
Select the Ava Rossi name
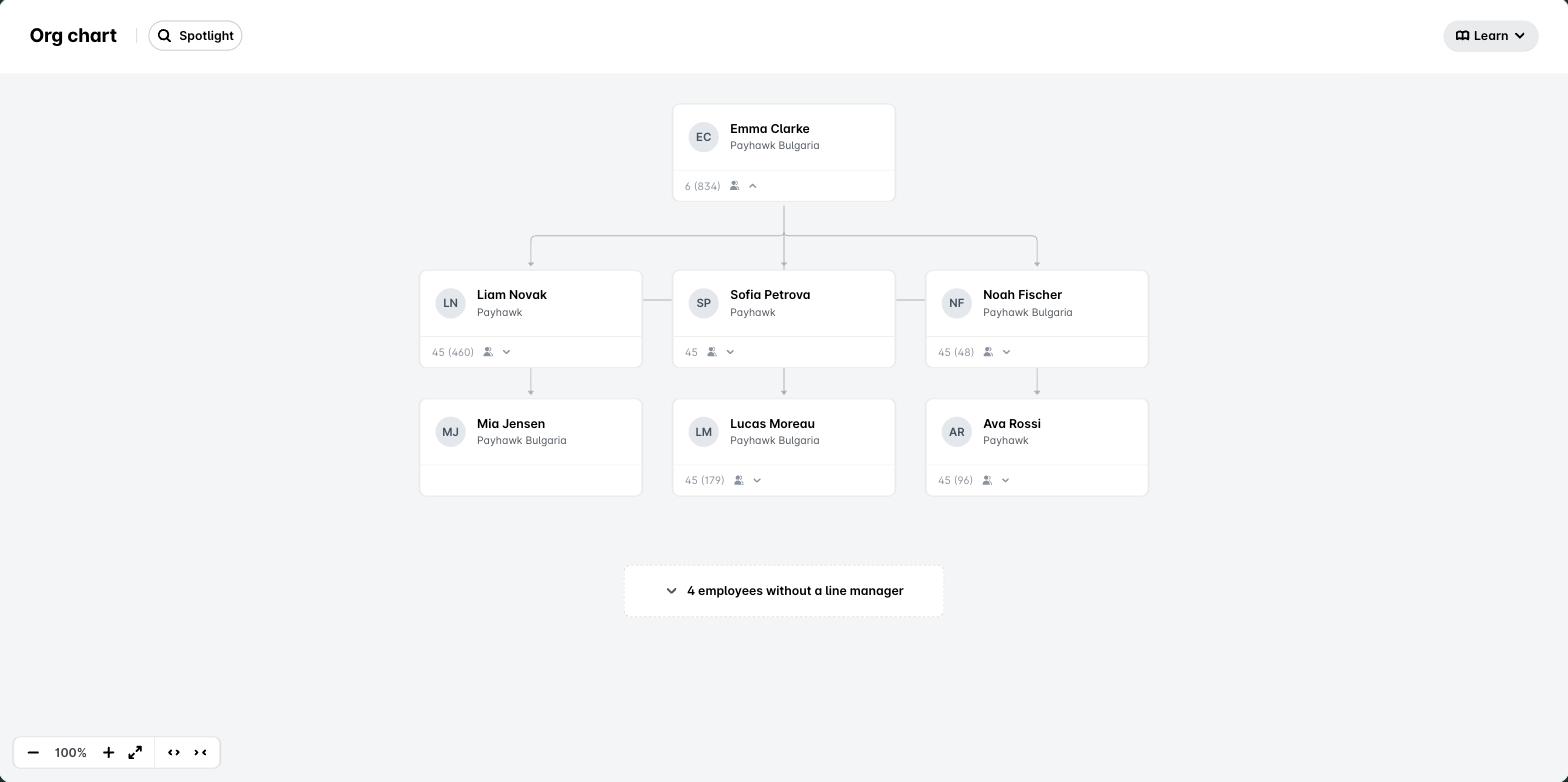1012,424
